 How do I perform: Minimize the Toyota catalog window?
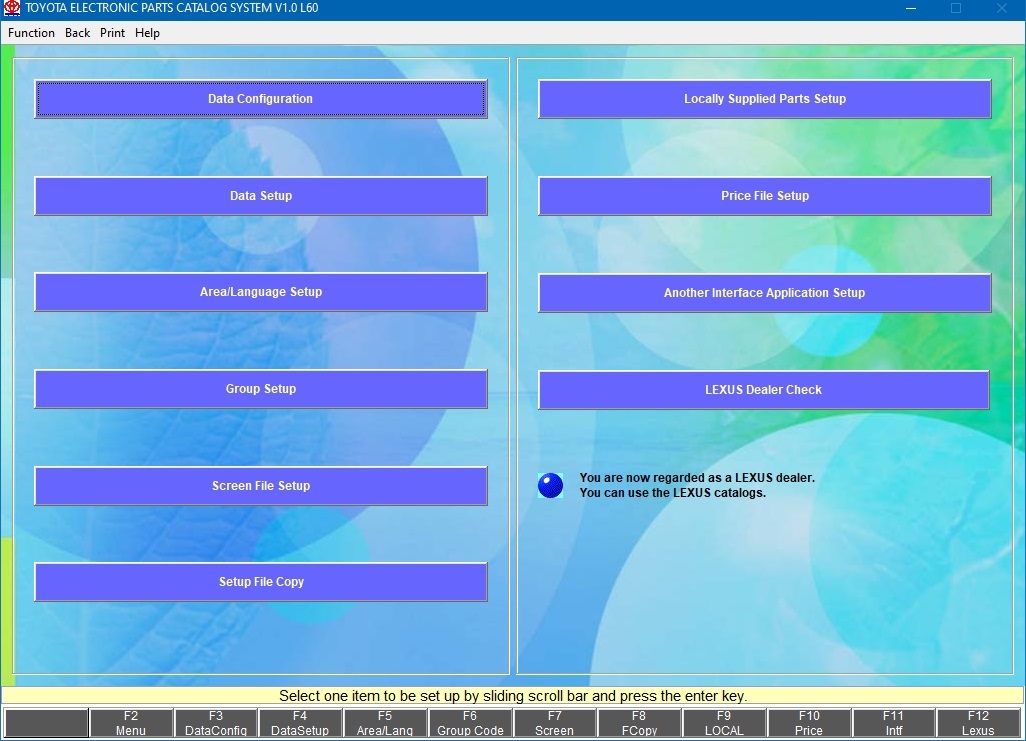pyautogui.click(x=911, y=8)
